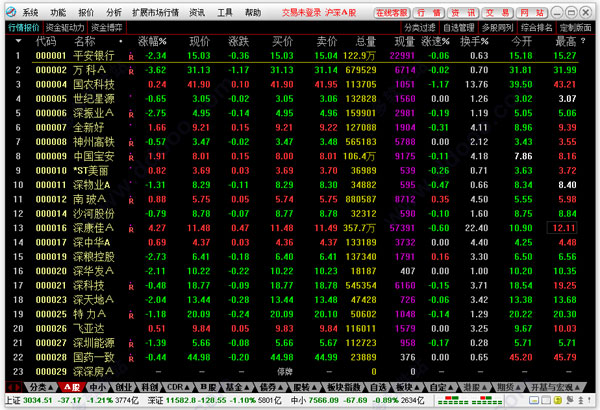Viewport: 600px width, 410px height.
Task: Select the 科创 bottom tab
Action: tap(149, 387)
